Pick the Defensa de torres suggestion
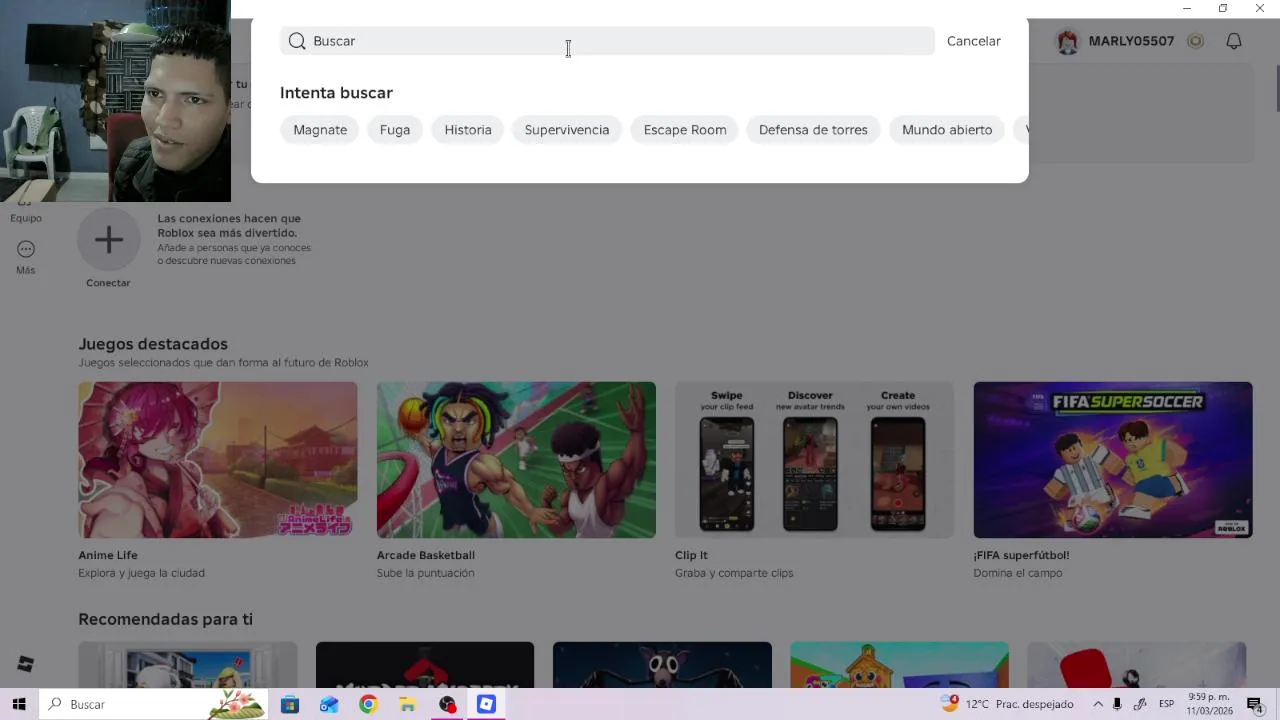 point(813,130)
